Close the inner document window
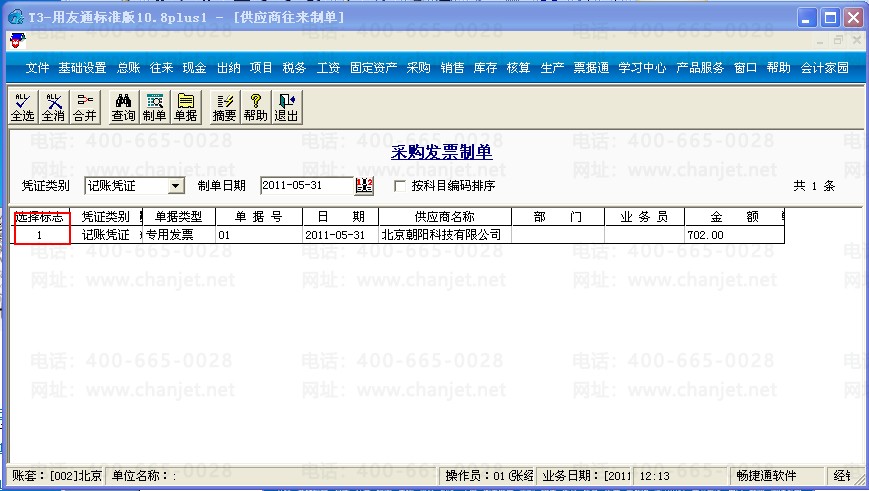The image size is (869, 491). coord(857,40)
